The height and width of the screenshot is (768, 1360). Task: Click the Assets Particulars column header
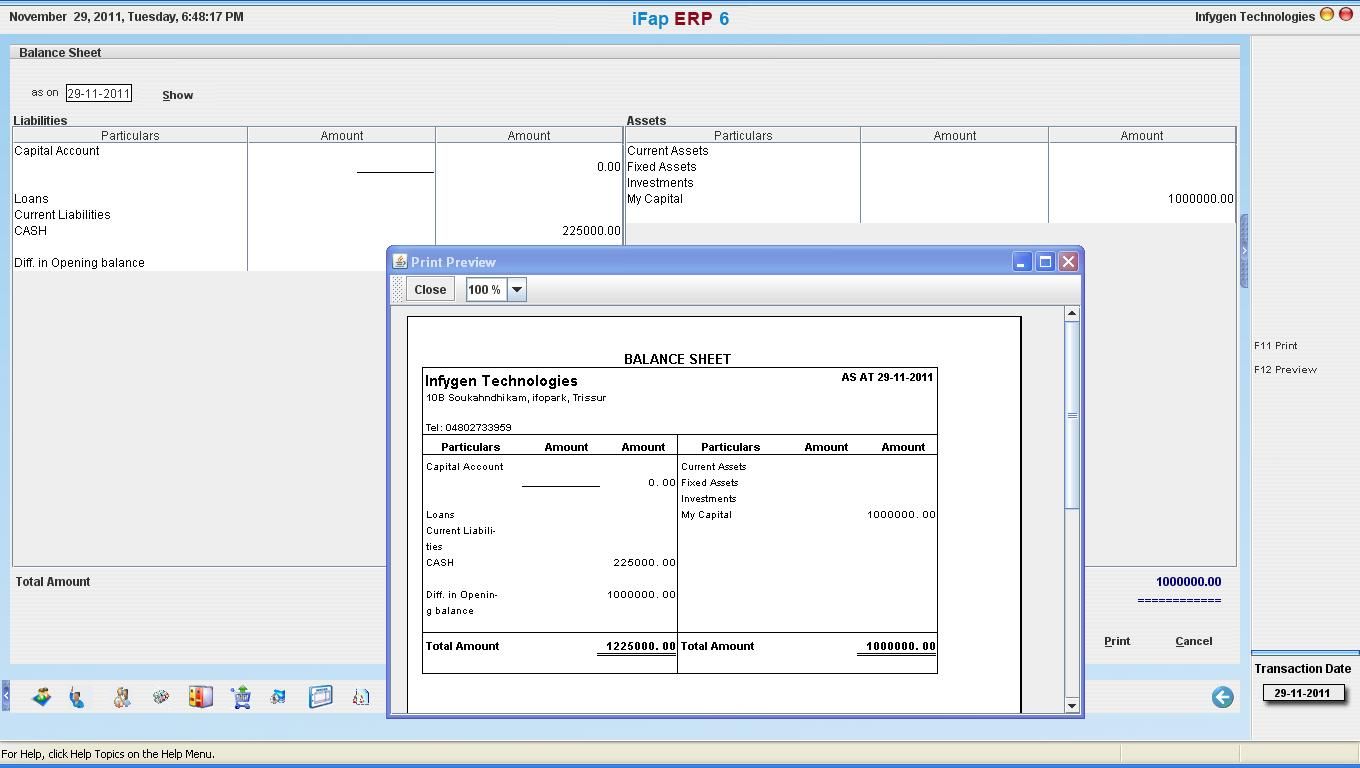tap(743, 135)
